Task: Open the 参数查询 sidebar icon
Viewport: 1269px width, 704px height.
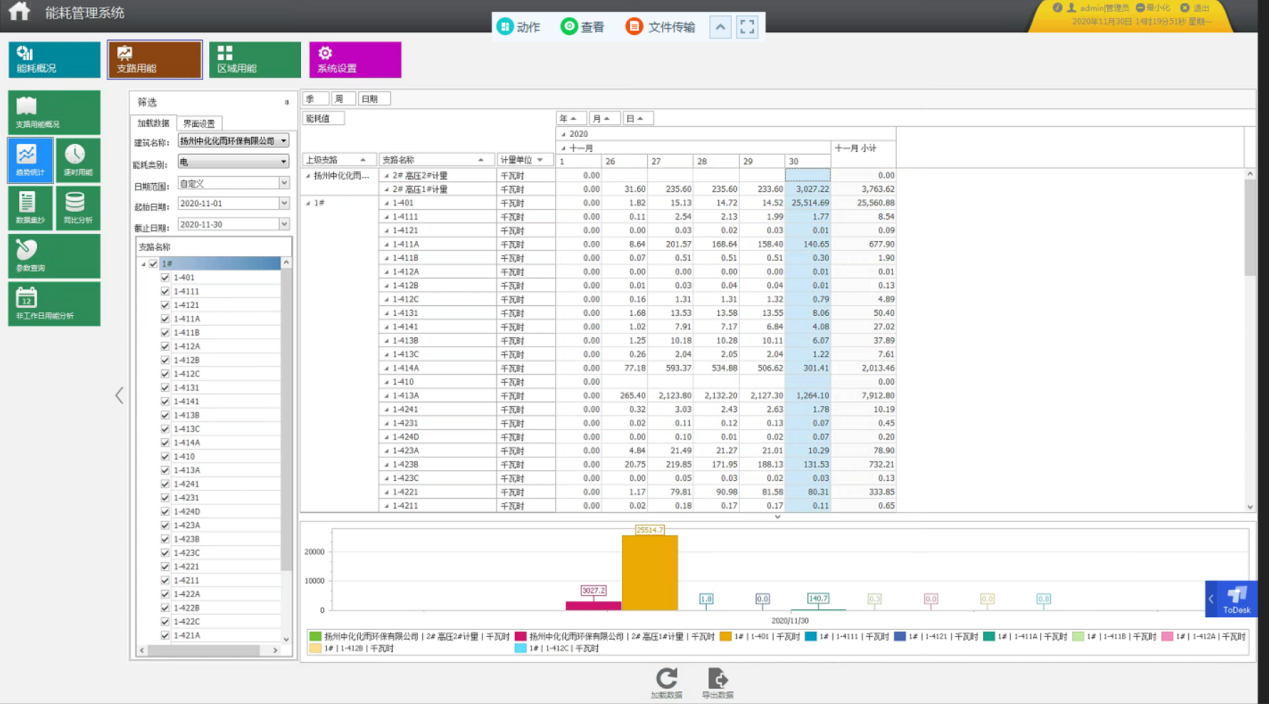Action: 54,256
